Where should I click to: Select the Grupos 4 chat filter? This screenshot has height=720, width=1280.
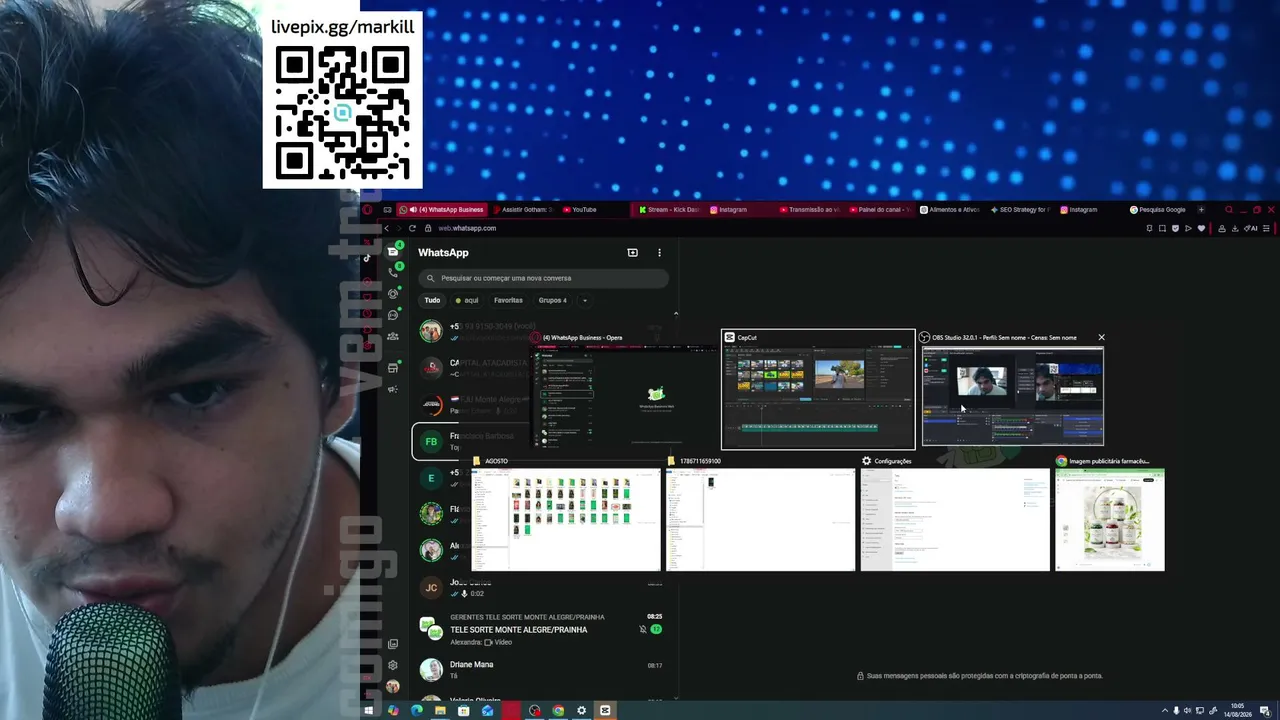pyautogui.click(x=552, y=300)
